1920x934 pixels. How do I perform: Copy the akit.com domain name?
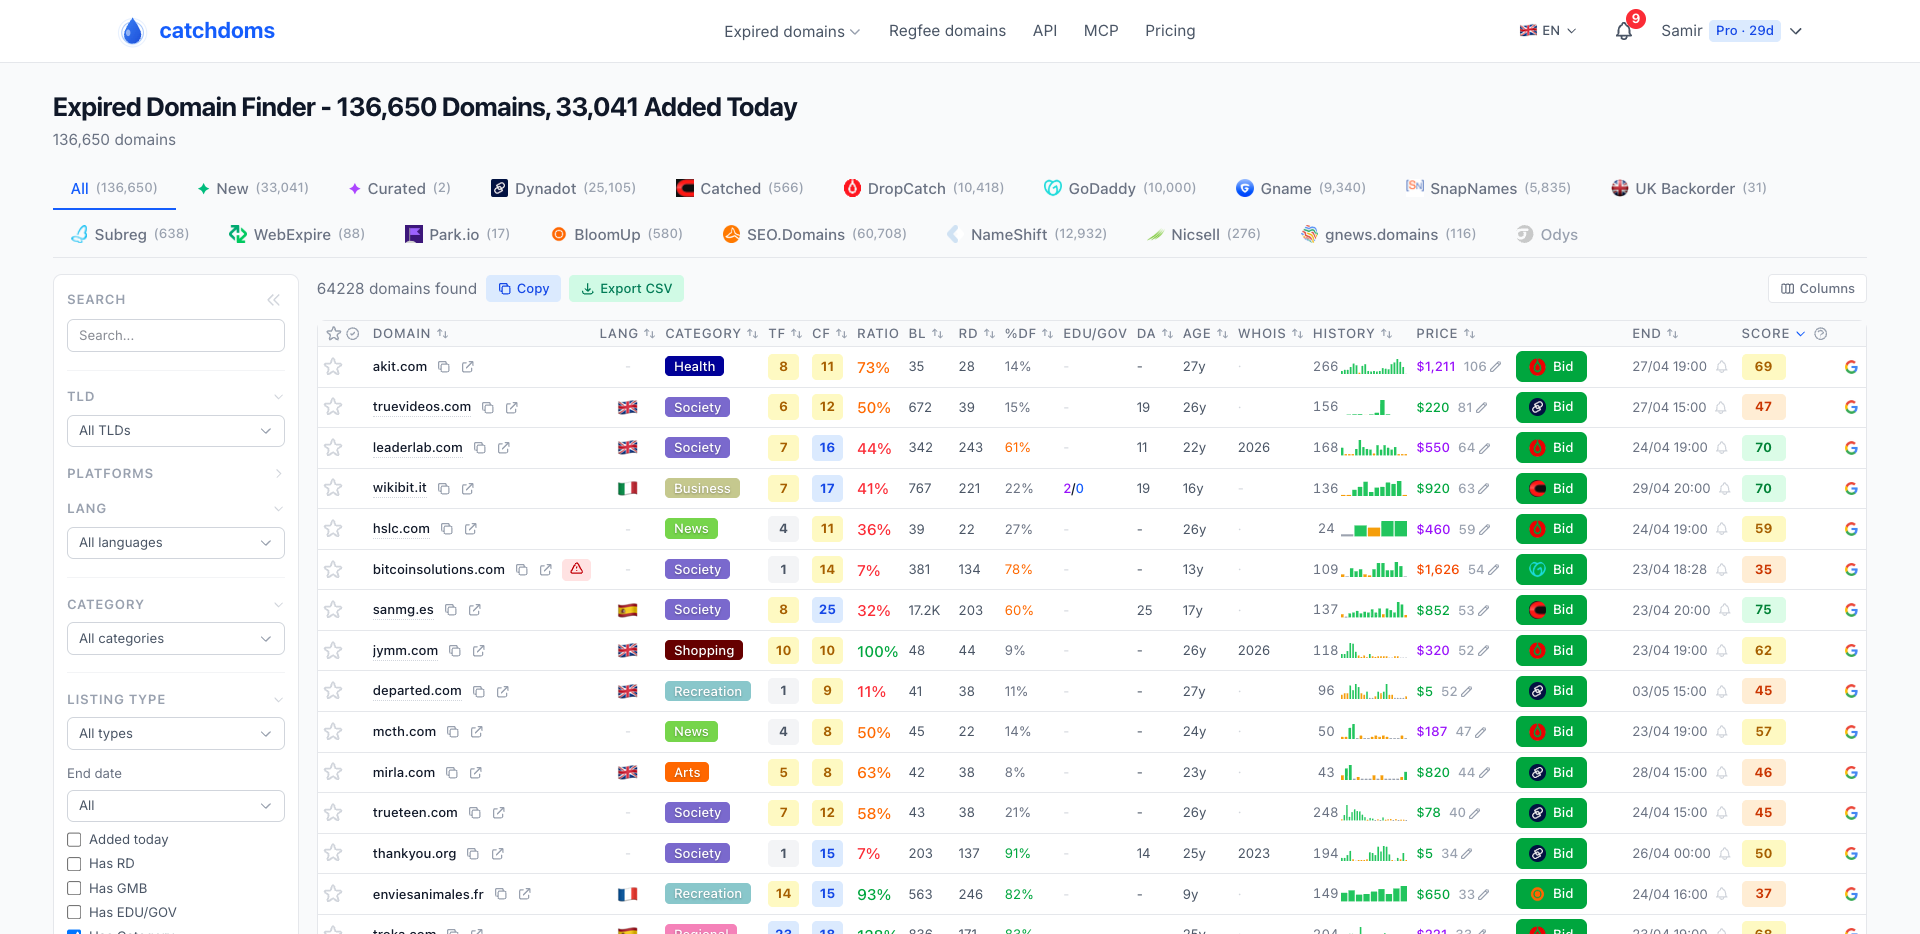tap(444, 367)
